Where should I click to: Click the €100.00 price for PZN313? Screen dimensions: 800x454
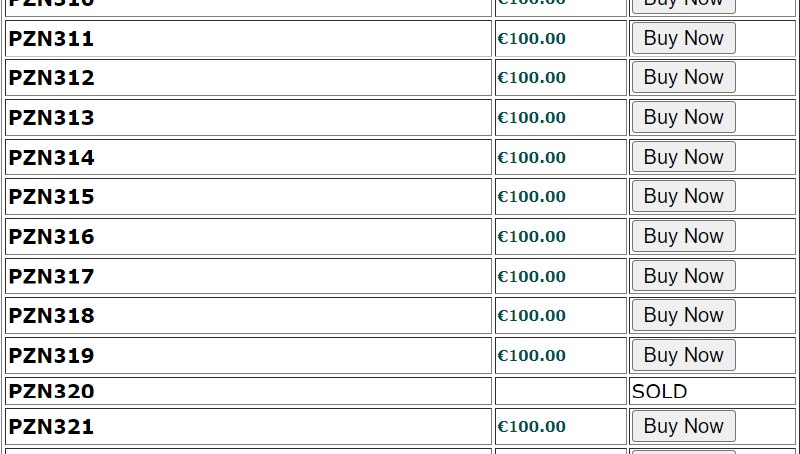pos(531,118)
